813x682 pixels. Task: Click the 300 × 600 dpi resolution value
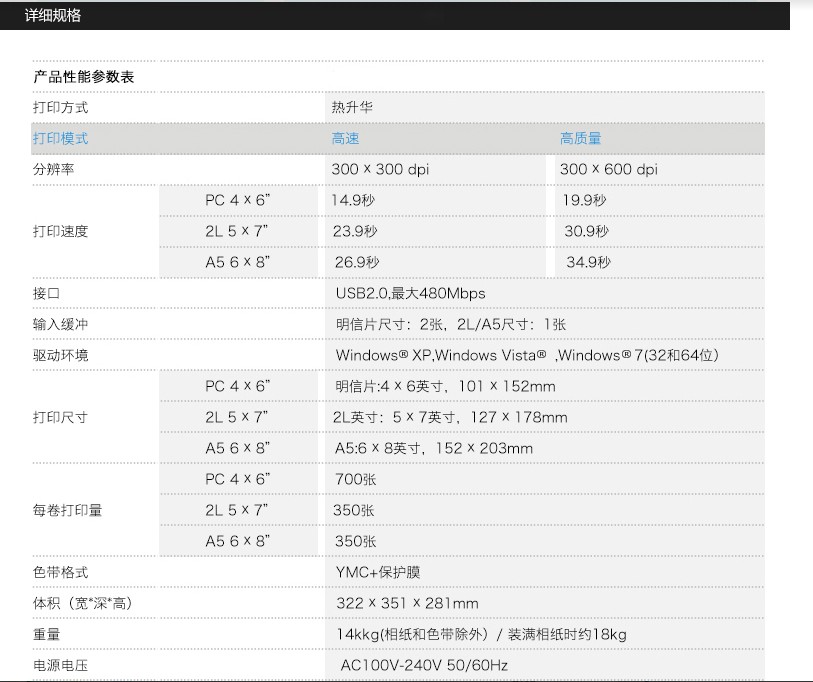tap(609, 170)
